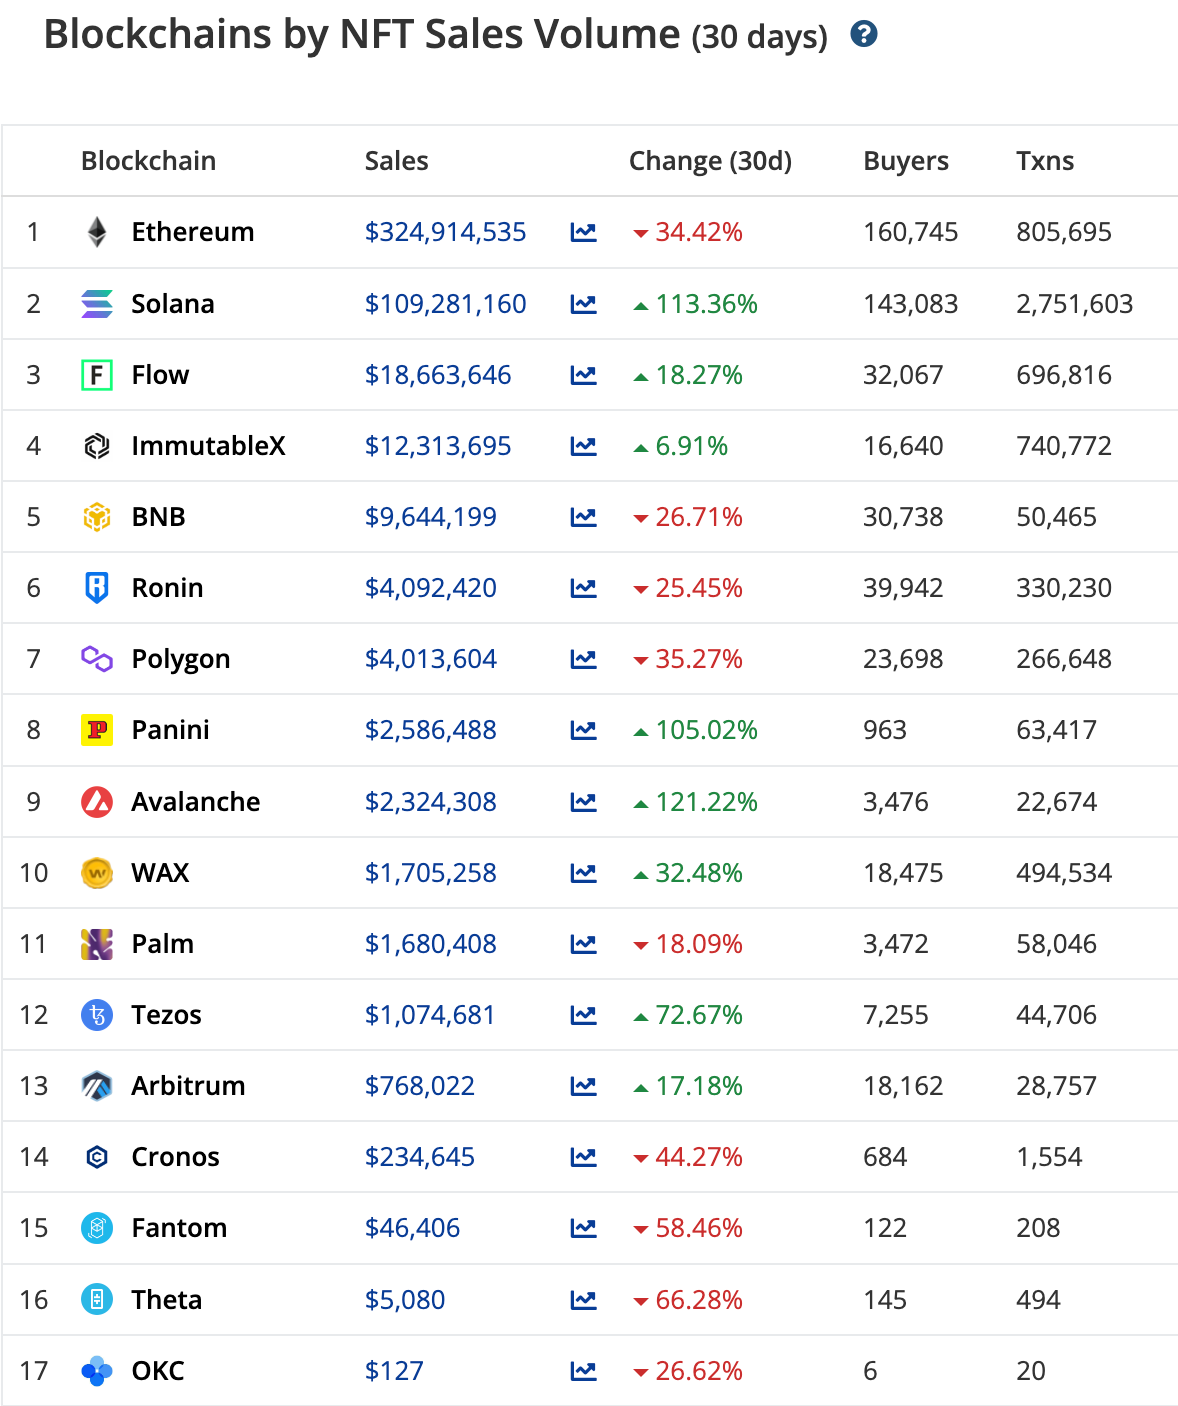Click Fantom sales value $46,406
1178x1406 pixels.
click(x=413, y=1228)
